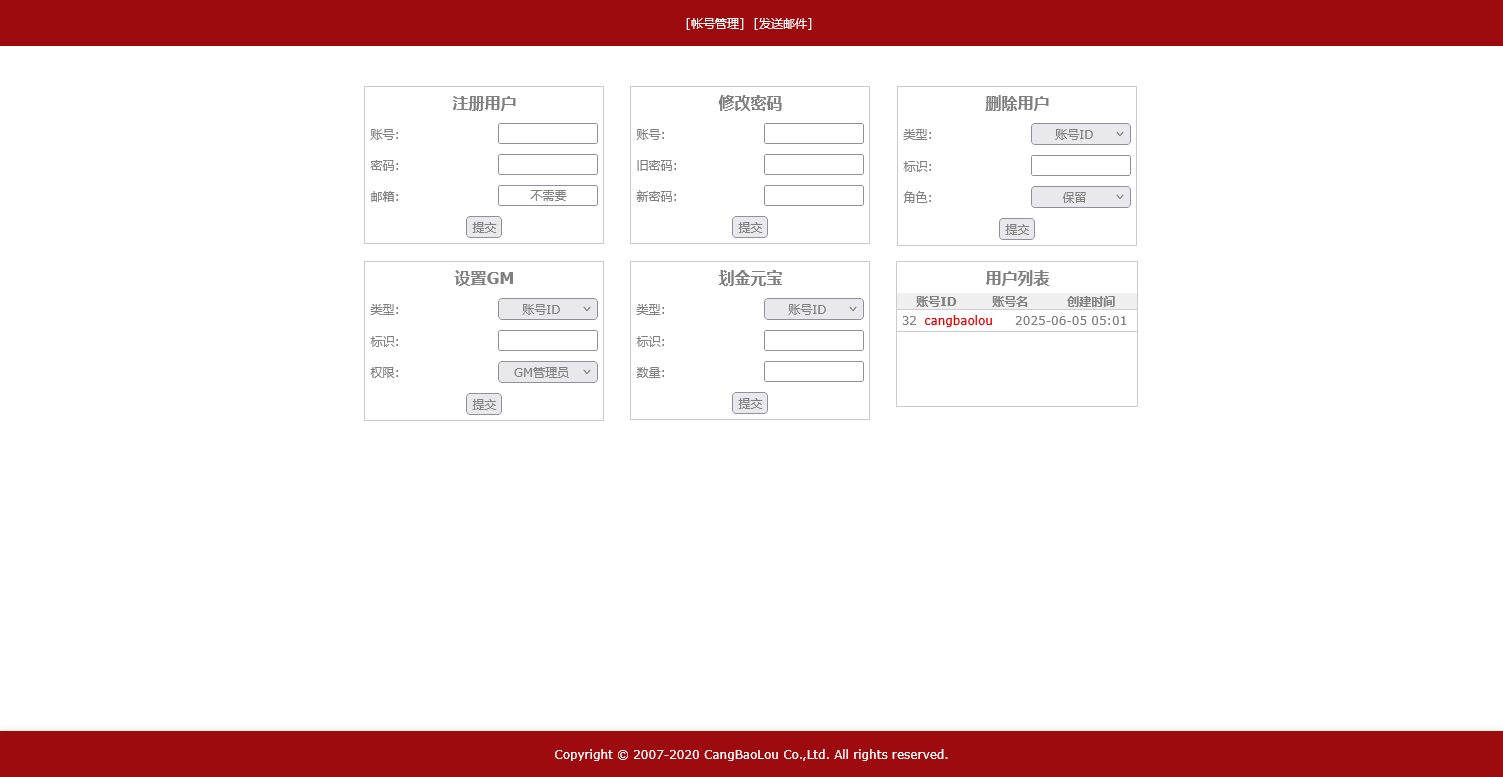This screenshot has height=777, width=1503.
Task: Open the 邮箱 dropdown showing 不需要
Action: [x=547, y=195]
